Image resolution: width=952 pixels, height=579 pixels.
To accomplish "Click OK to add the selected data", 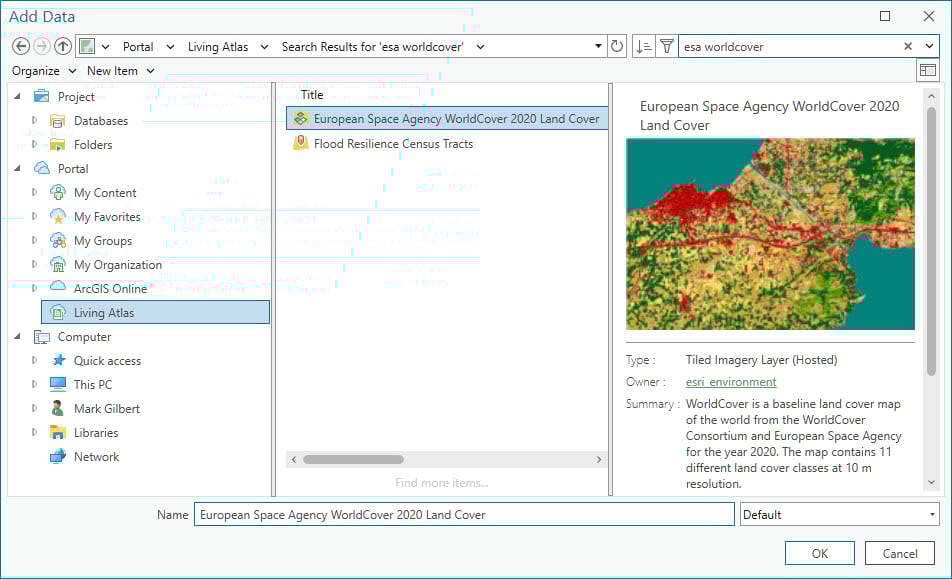I will pos(819,552).
